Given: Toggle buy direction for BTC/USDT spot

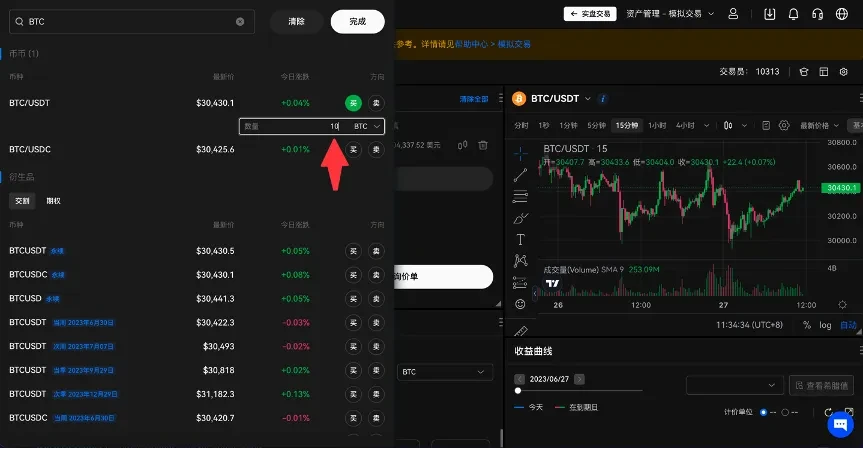Looking at the screenshot, I should pos(353,103).
